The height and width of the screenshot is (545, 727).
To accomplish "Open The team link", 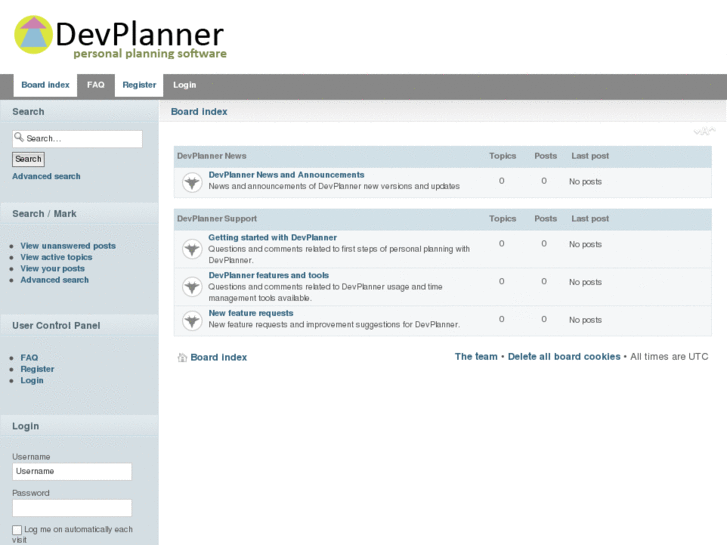I will pos(476,357).
